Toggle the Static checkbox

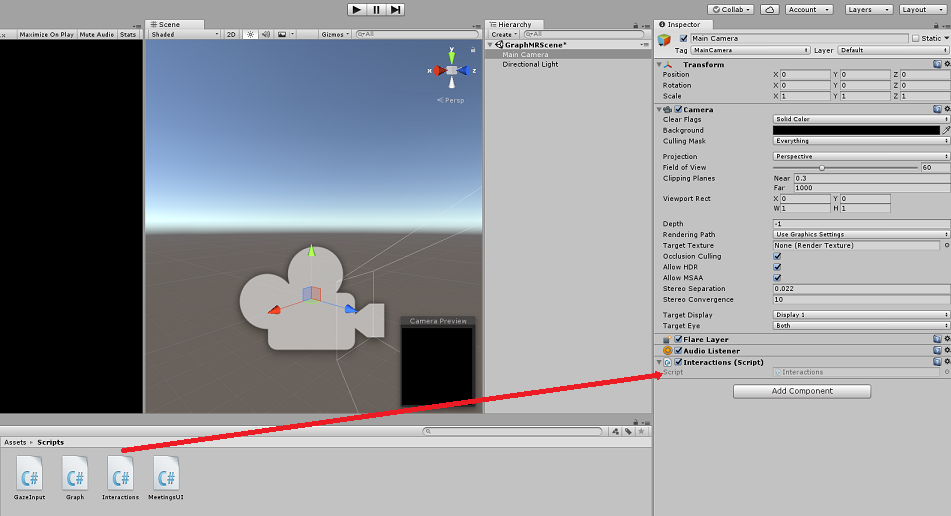click(x=916, y=38)
